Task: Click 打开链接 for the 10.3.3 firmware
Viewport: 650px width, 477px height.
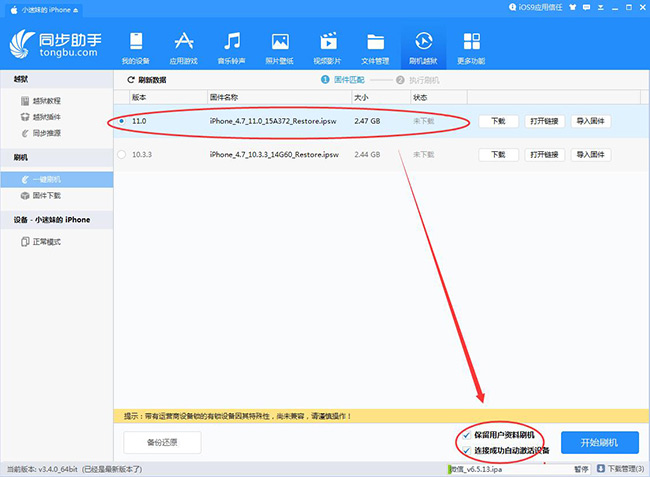Action: [x=544, y=155]
